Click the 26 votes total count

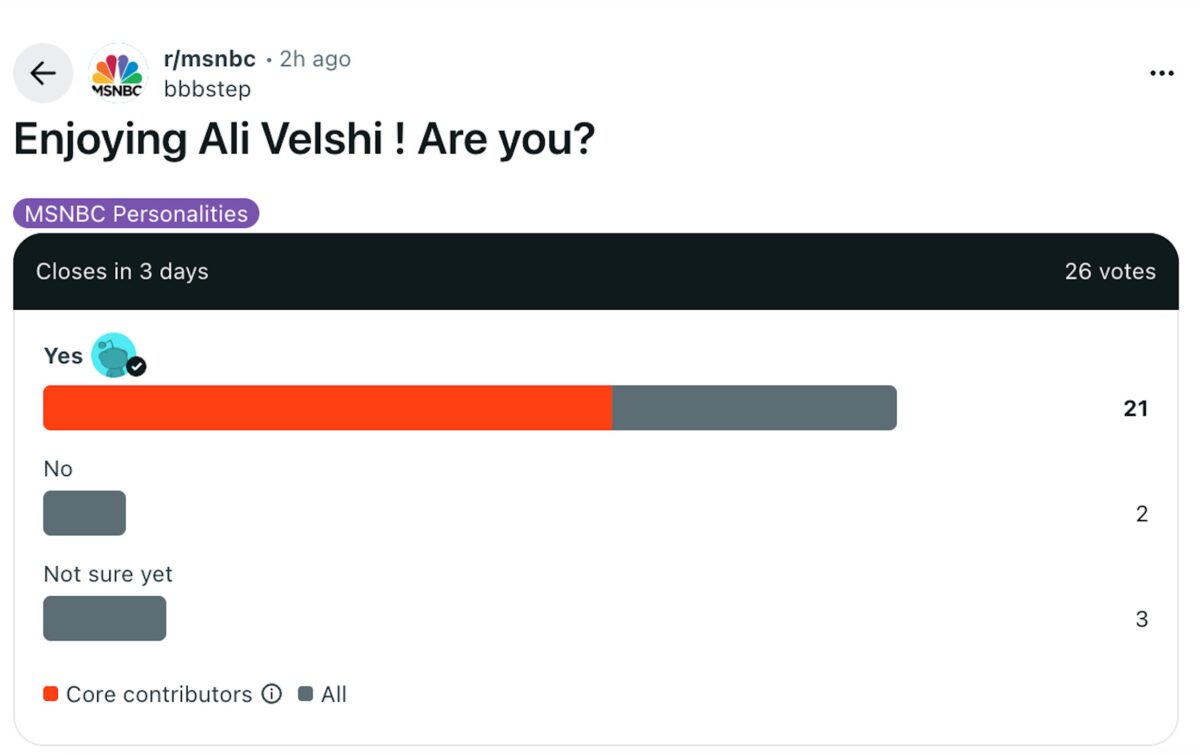(x=1109, y=271)
